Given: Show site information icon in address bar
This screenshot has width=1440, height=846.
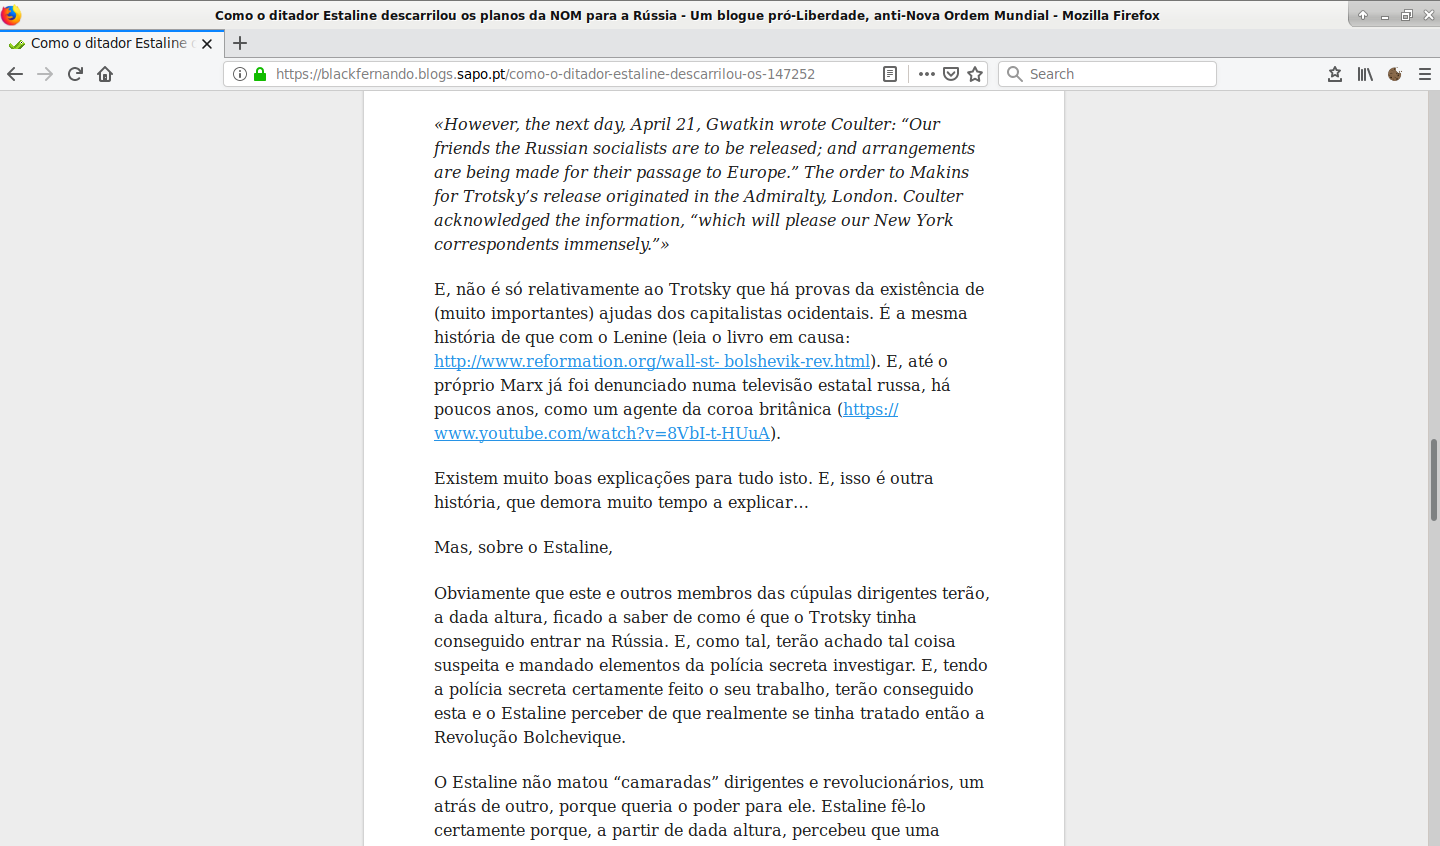Looking at the screenshot, I should tap(240, 74).
